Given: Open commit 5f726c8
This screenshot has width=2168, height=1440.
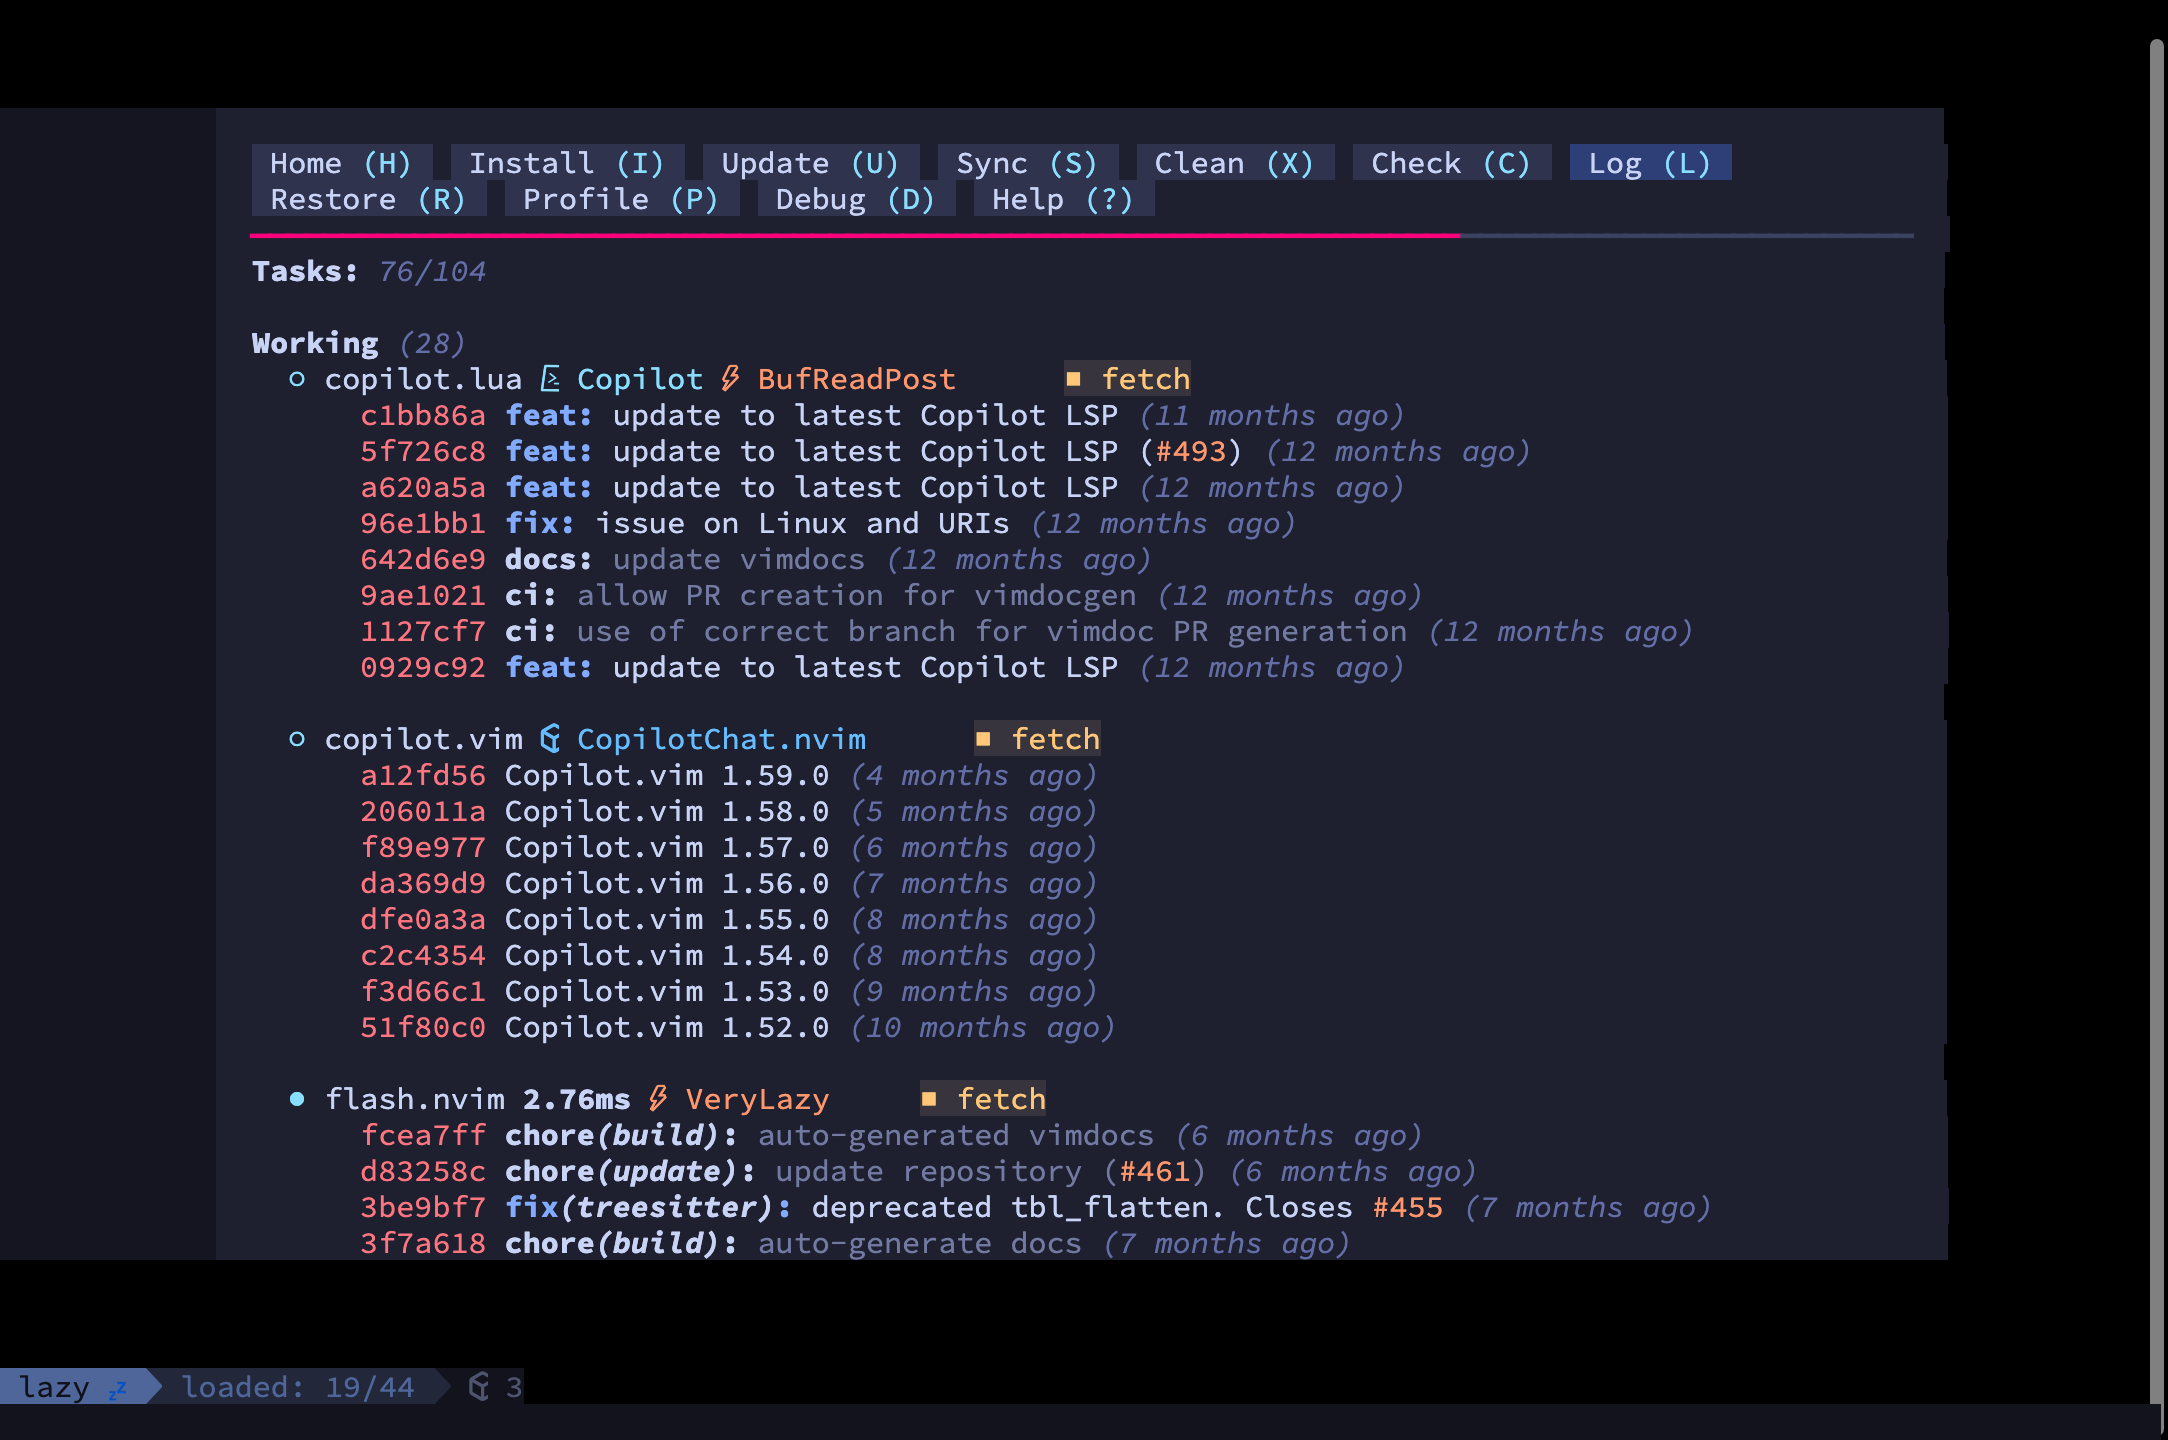Looking at the screenshot, I should click(423, 451).
